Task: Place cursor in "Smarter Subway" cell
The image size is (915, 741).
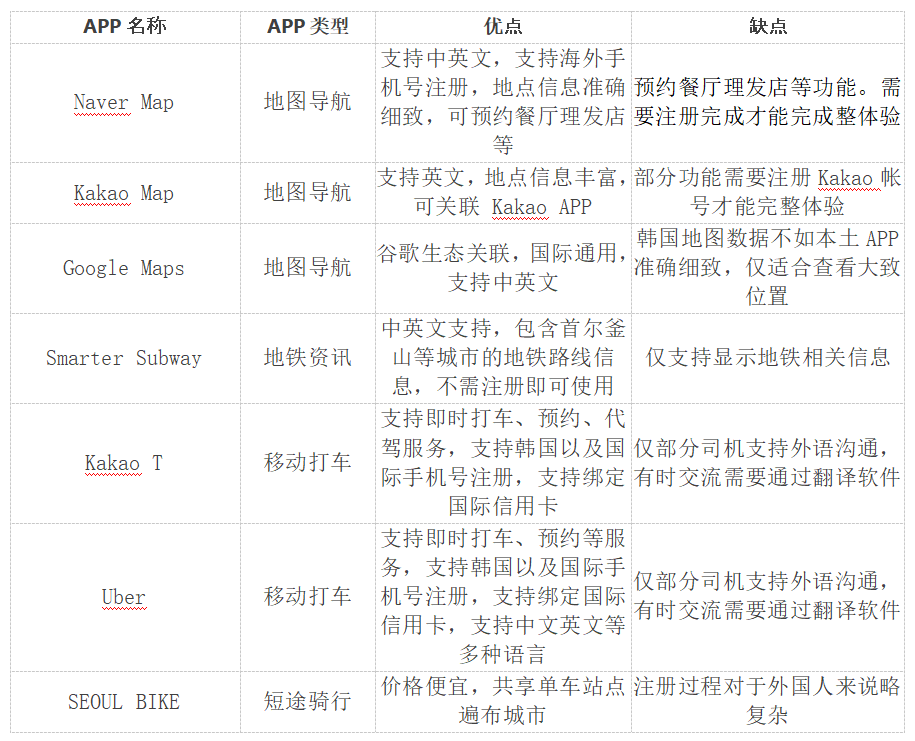Action: pos(124,358)
